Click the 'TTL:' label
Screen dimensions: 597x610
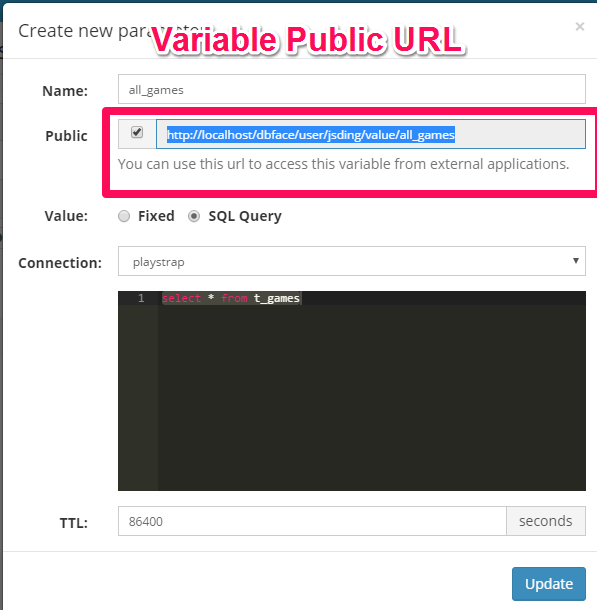(74, 523)
